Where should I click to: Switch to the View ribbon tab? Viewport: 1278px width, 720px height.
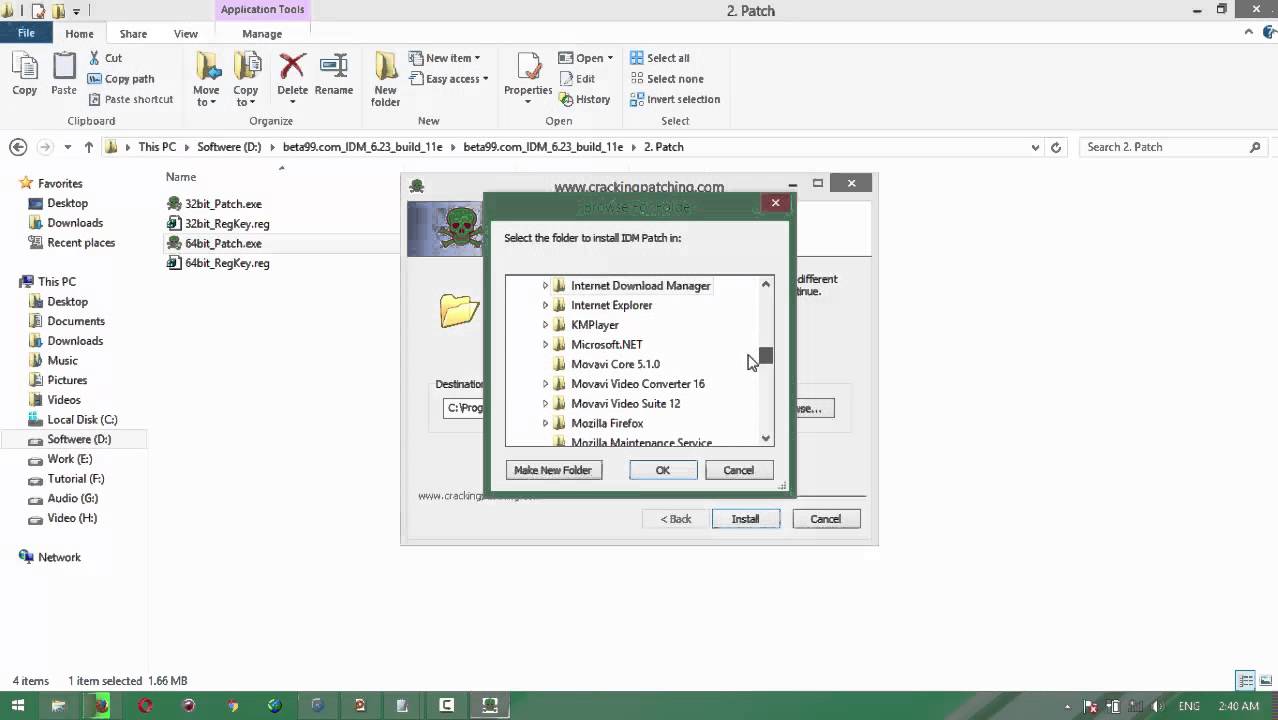click(x=186, y=34)
